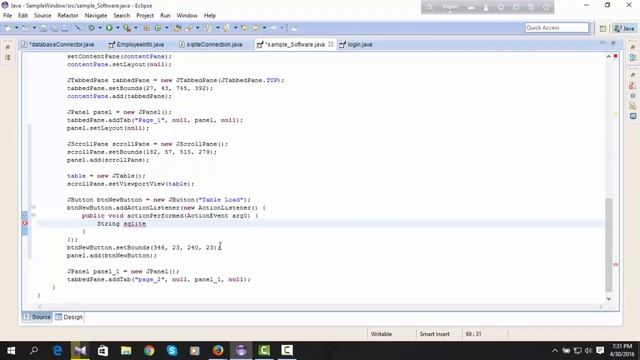Close the sample_Software.java tab
This screenshot has width=640, height=360.
[331, 44]
